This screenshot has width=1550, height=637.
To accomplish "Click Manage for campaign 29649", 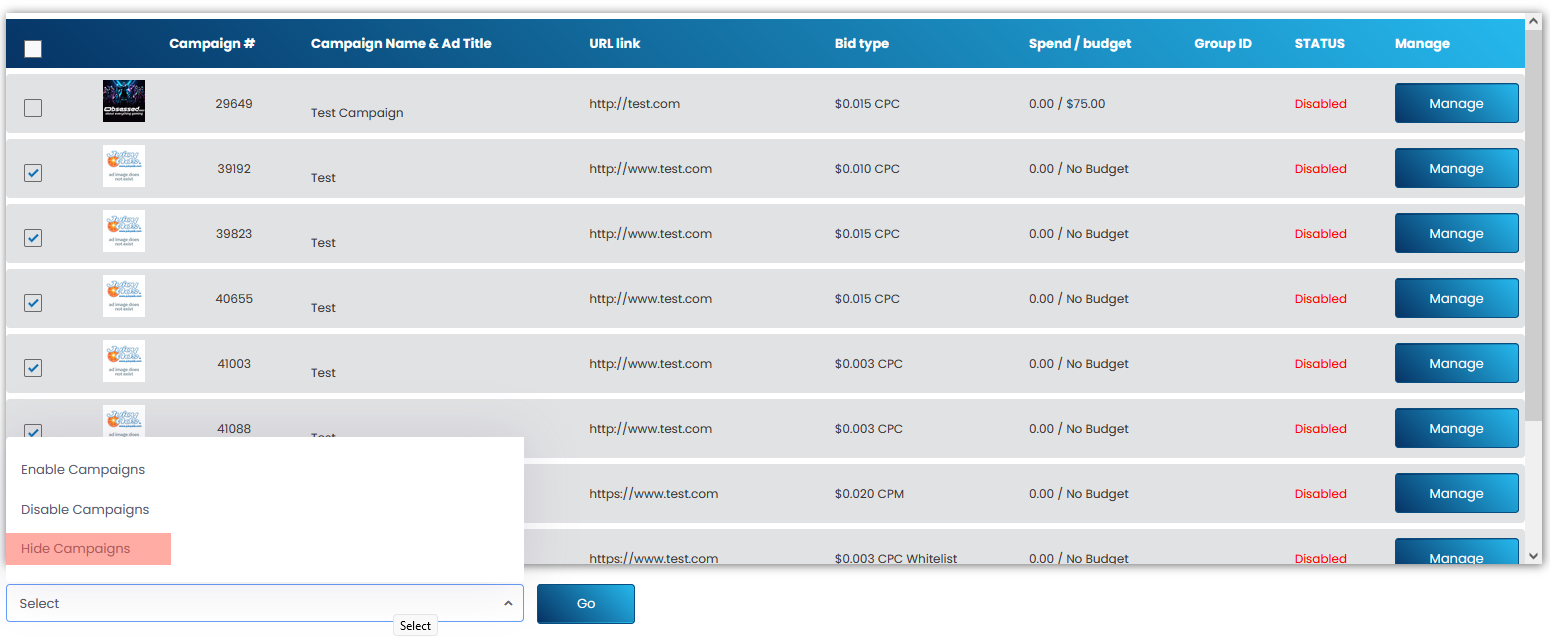I will click(1456, 104).
